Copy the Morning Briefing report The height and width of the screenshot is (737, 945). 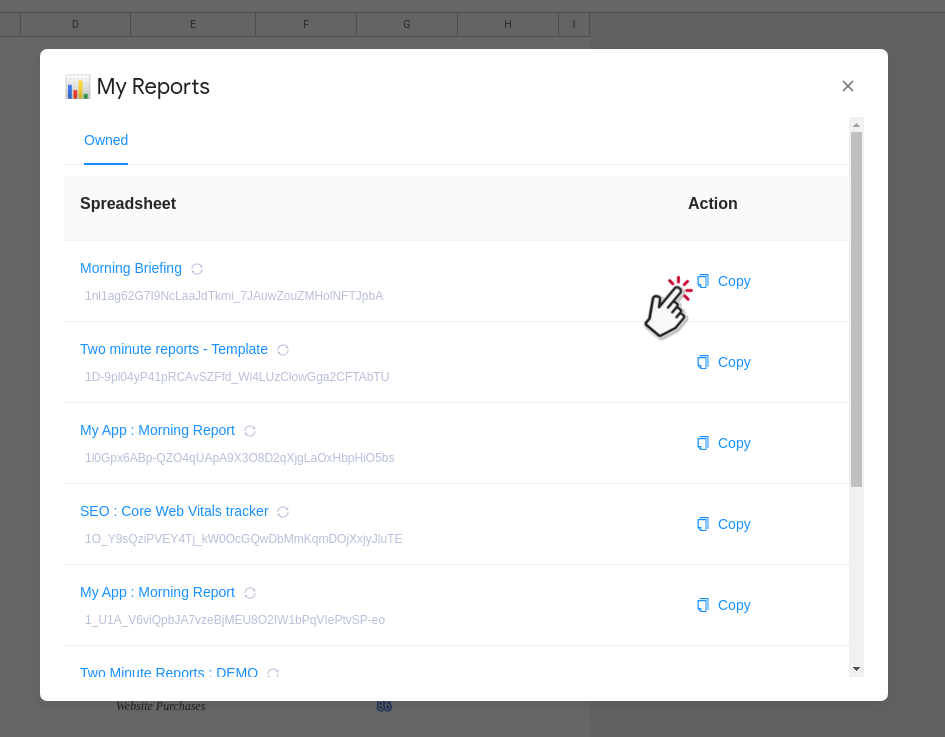(x=723, y=281)
